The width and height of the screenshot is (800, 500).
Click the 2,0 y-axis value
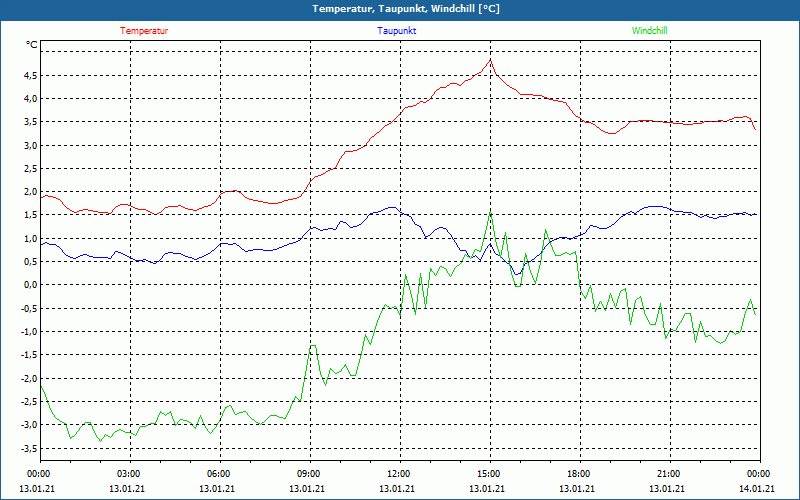[31, 192]
